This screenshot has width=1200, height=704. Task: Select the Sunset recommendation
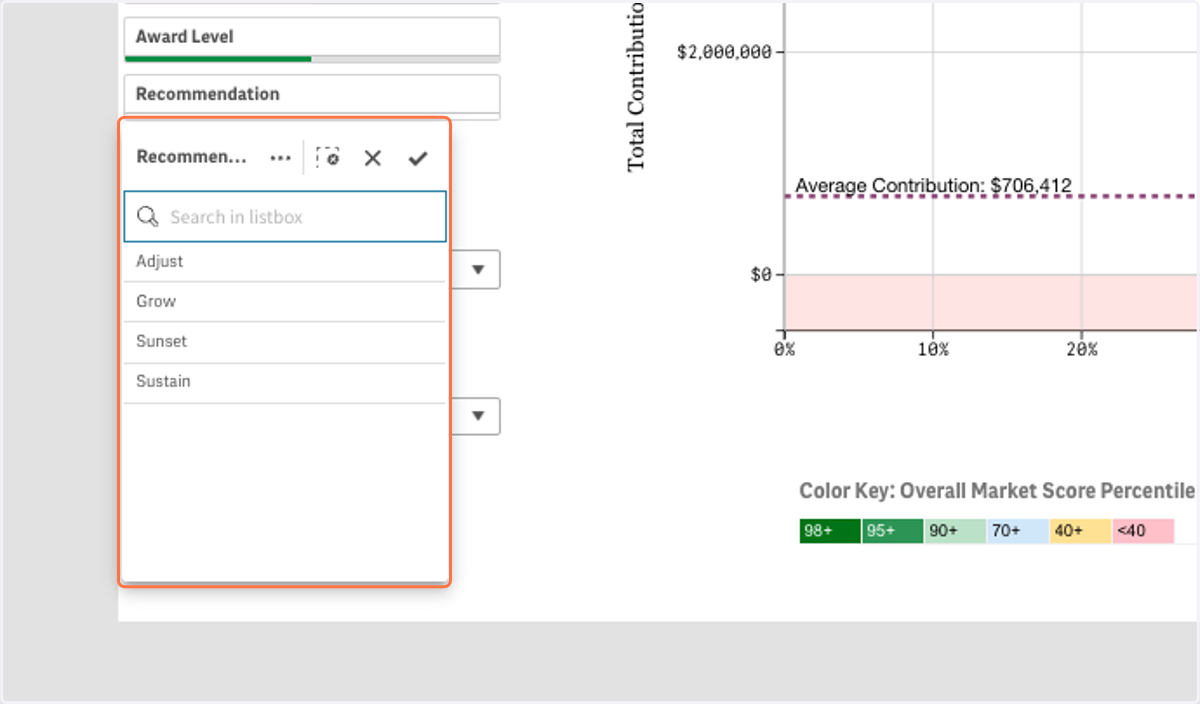point(285,342)
